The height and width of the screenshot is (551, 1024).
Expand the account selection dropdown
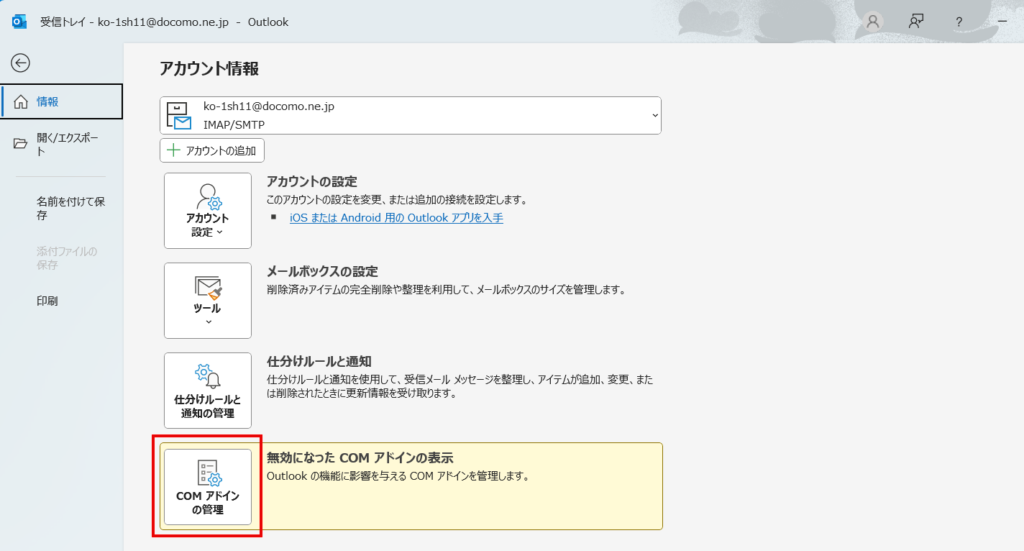pos(655,115)
